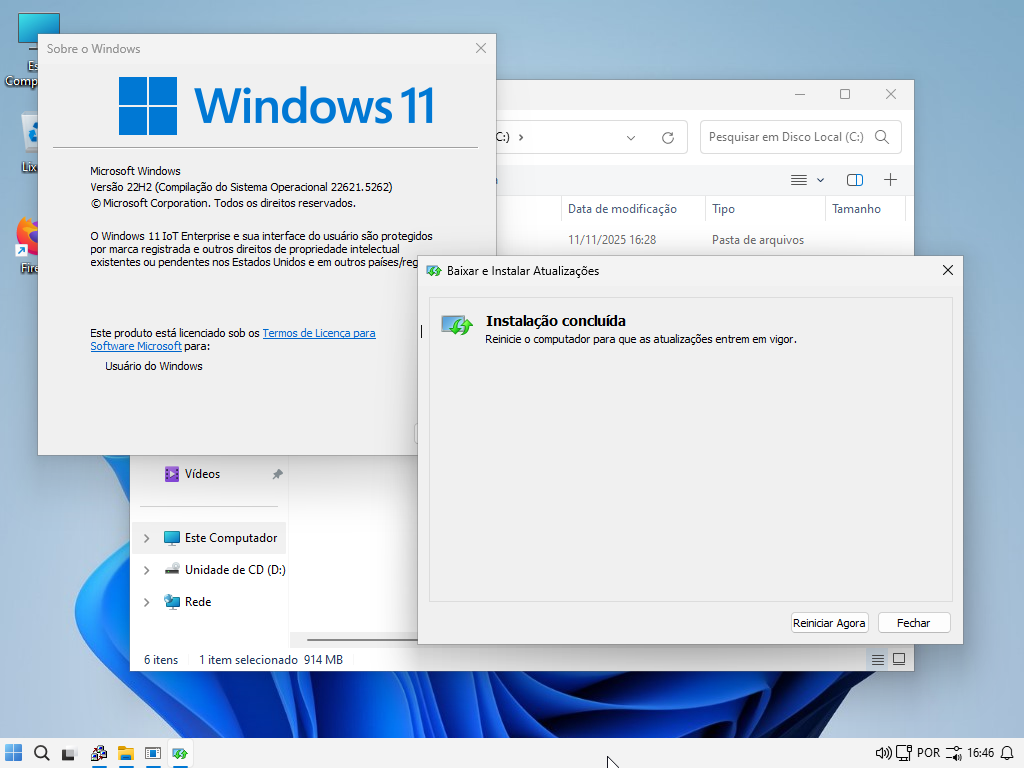The width and height of the screenshot is (1024, 768).
Task: Click Fechar button in update dialog
Action: pos(914,623)
